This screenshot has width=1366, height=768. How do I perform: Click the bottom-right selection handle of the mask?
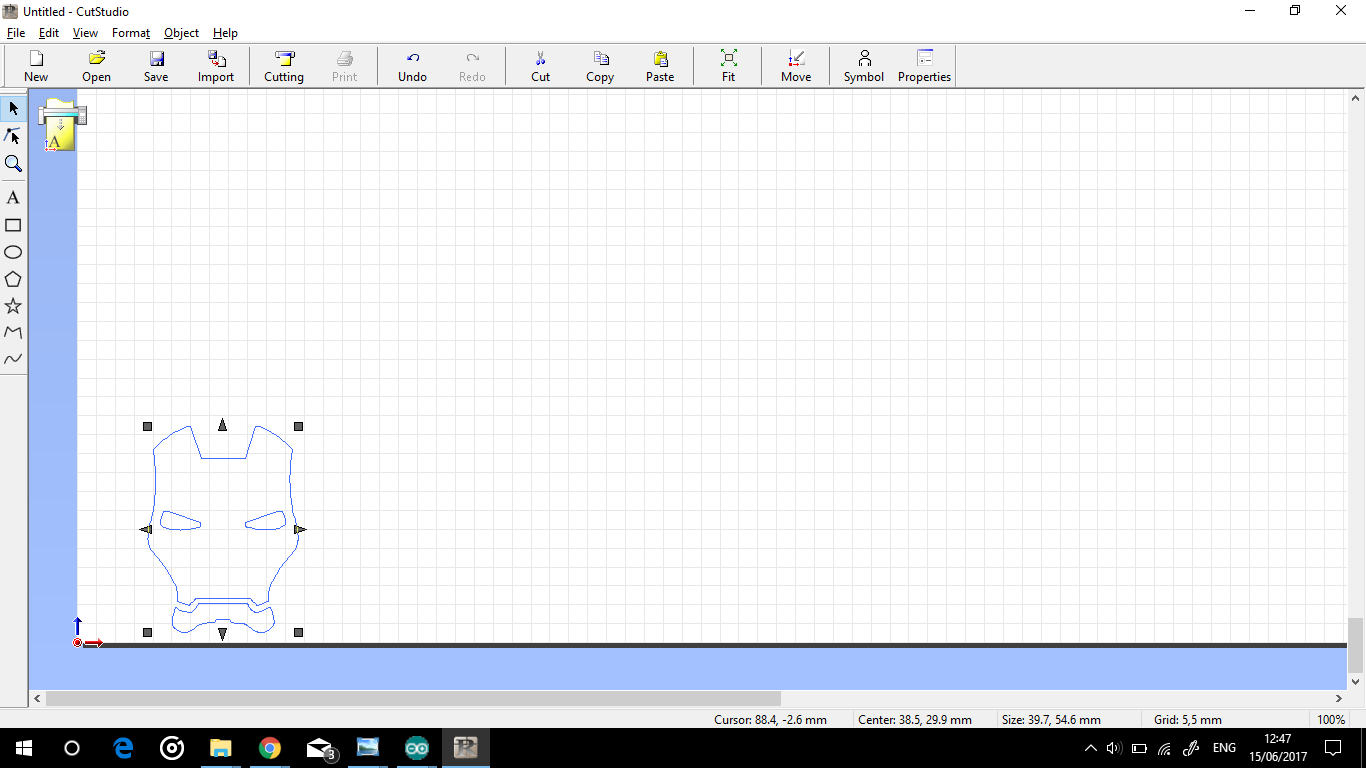coord(298,632)
